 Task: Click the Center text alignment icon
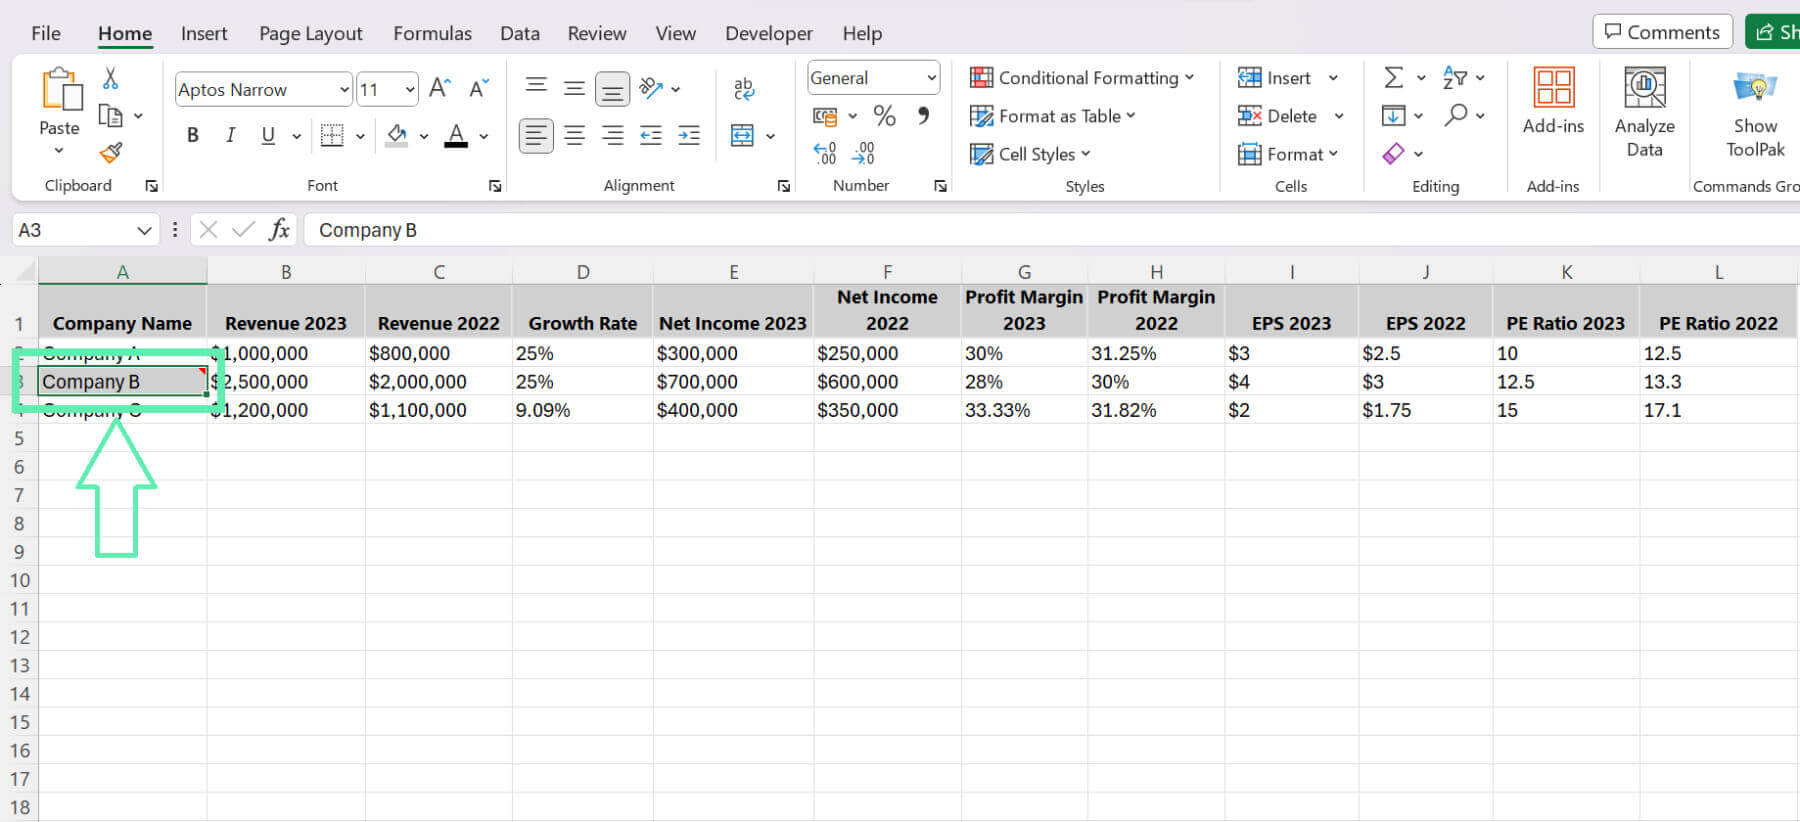pyautogui.click(x=574, y=135)
